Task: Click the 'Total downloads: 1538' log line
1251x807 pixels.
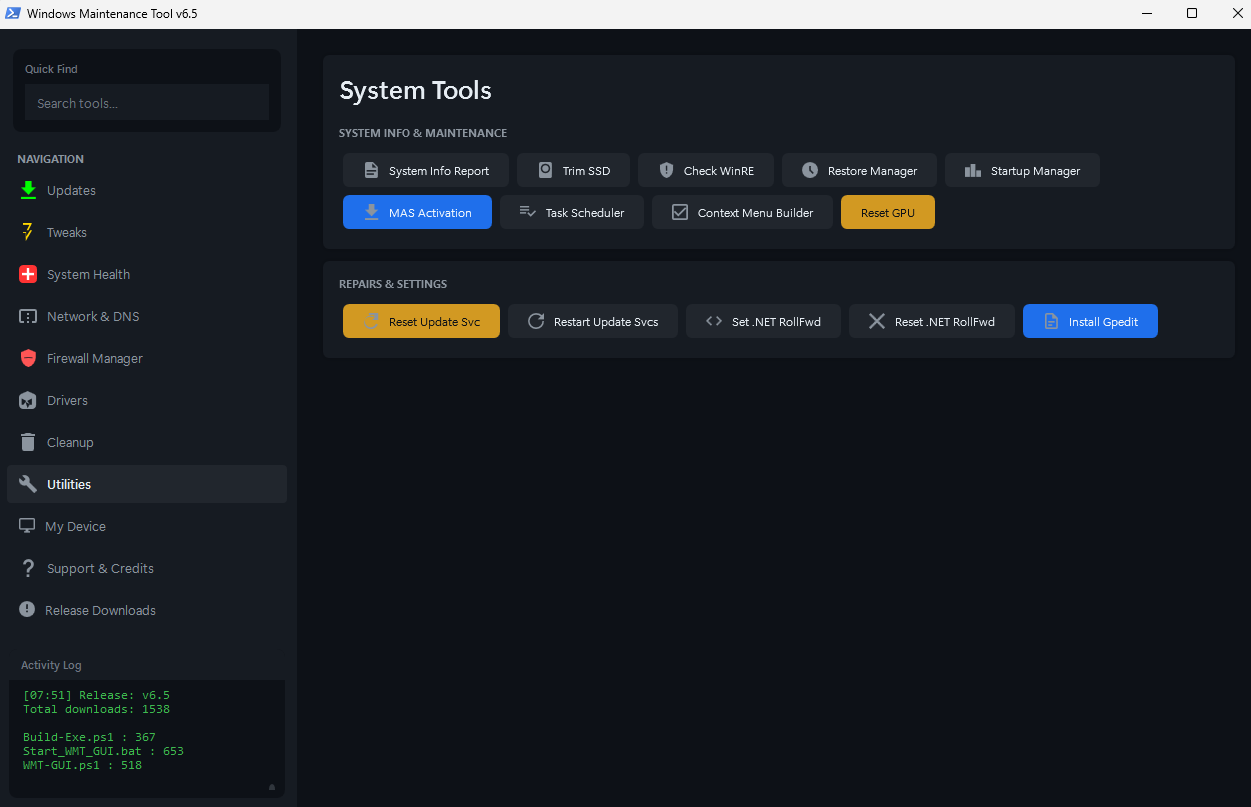Action: pos(96,709)
